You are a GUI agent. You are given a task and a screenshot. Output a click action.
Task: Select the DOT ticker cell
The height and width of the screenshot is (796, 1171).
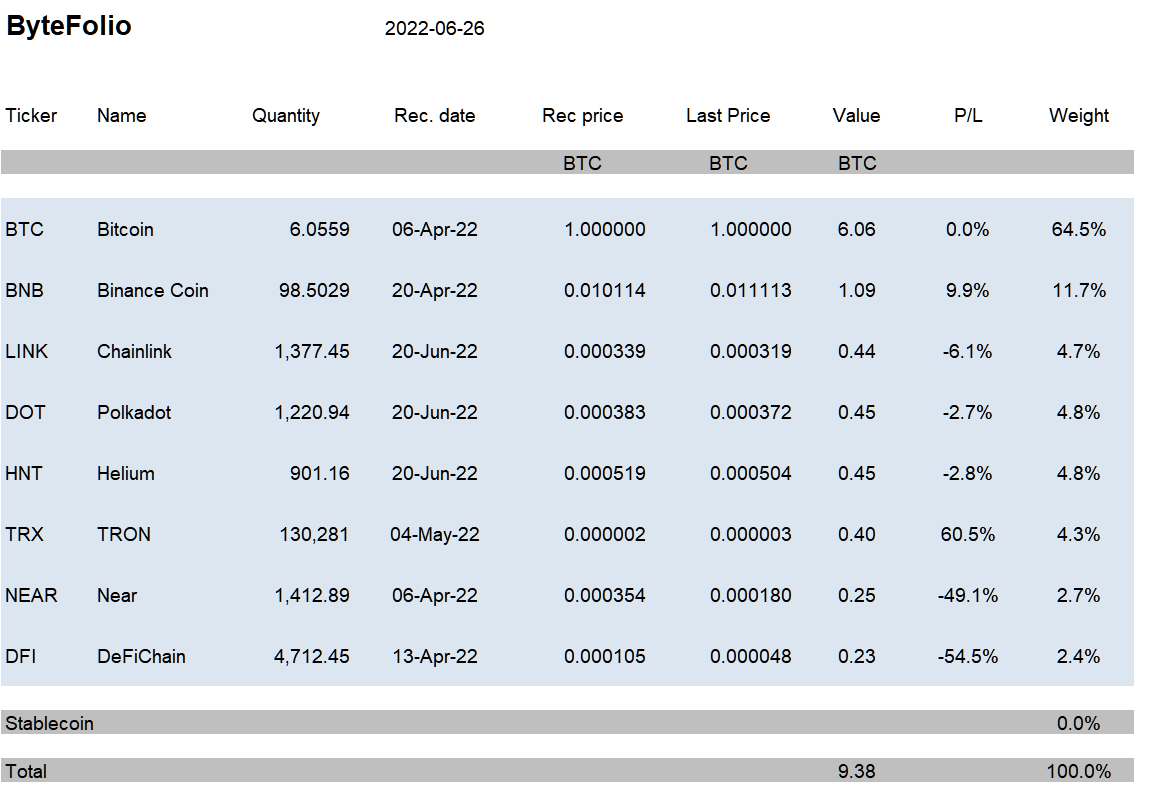coord(25,413)
